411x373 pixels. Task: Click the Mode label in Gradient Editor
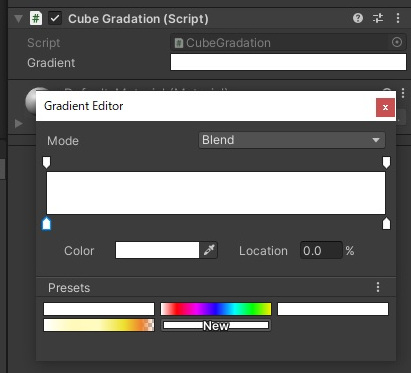(x=63, y=141)
